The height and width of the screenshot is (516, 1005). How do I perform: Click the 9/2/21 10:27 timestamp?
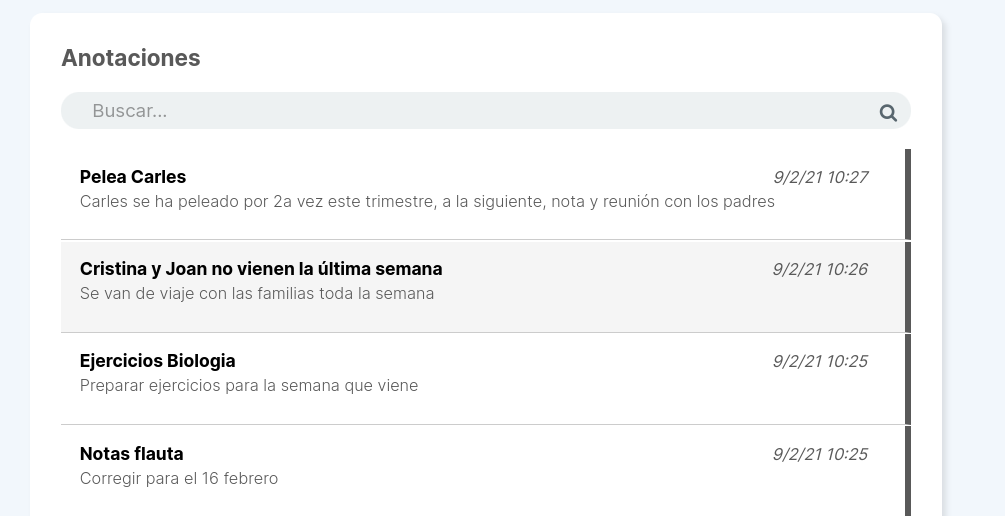tap(820, 177)
